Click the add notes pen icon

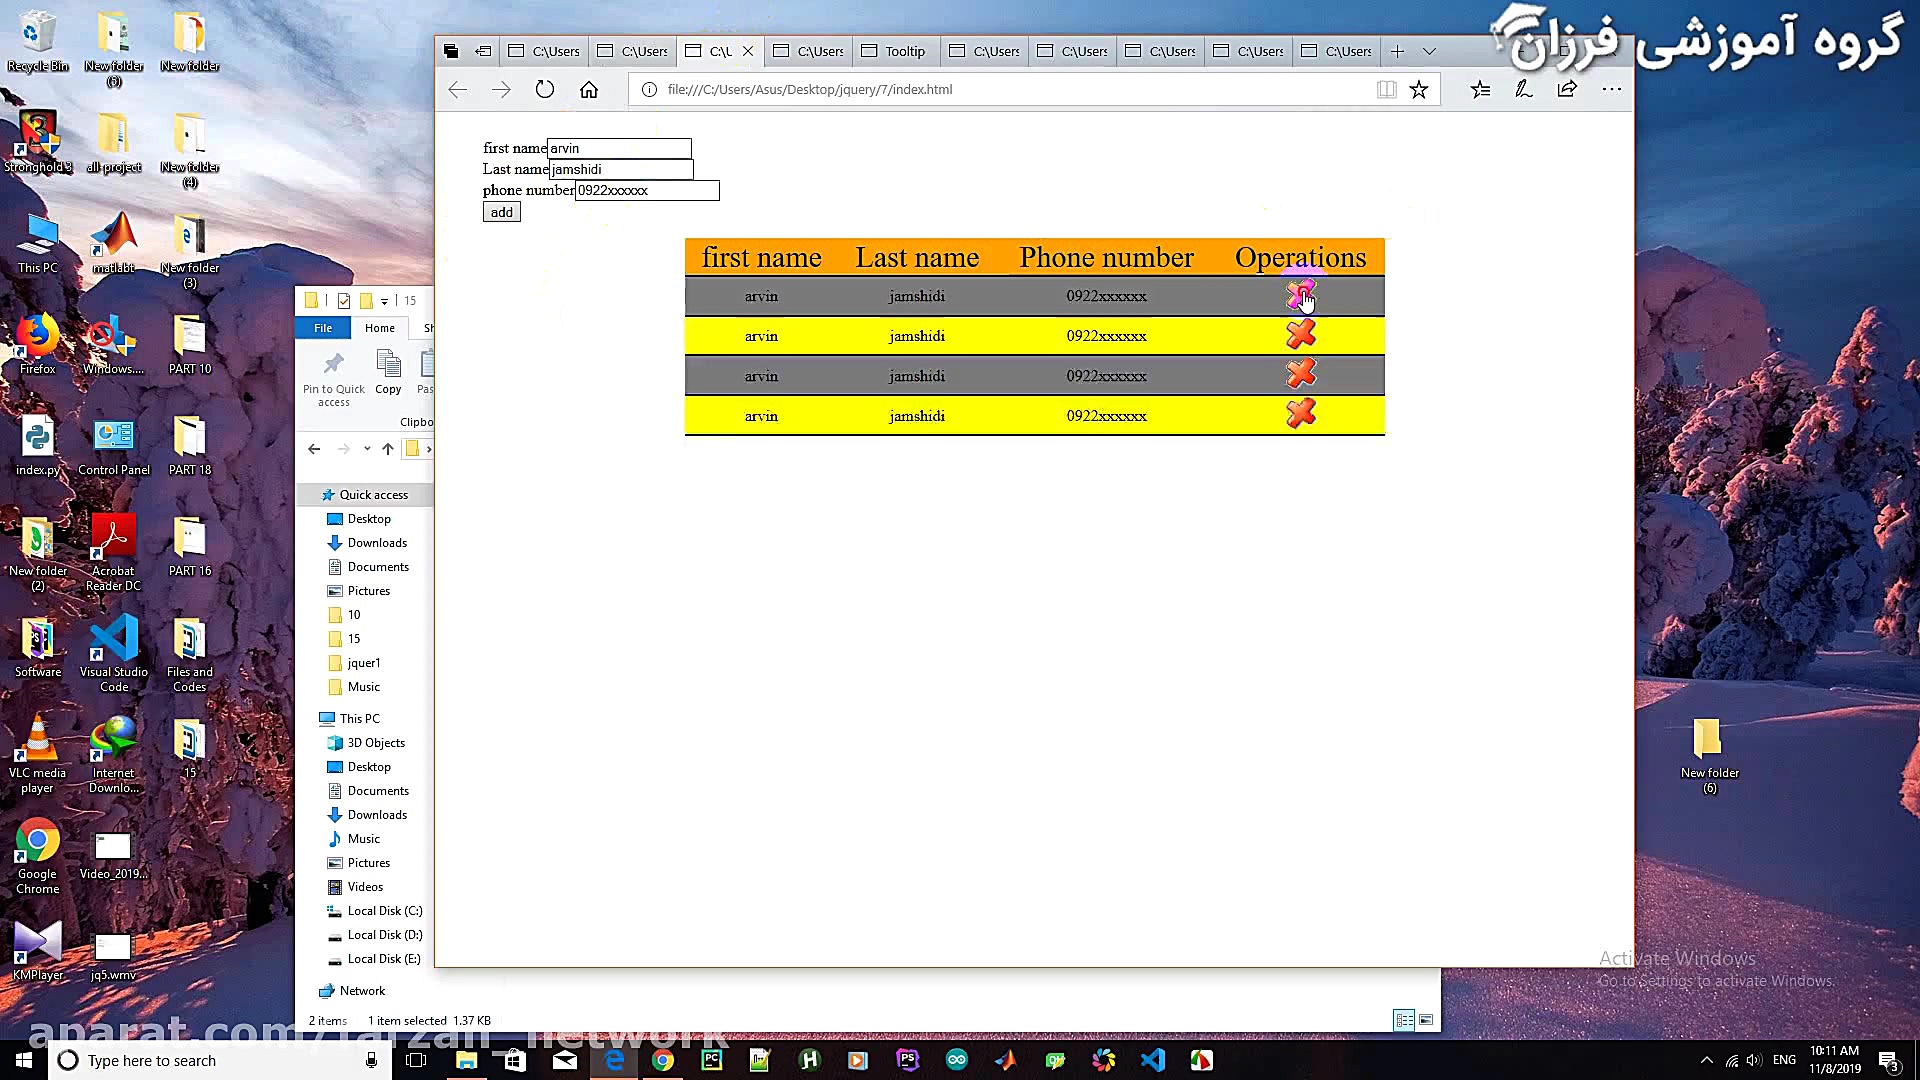(x=1523, y=89)
